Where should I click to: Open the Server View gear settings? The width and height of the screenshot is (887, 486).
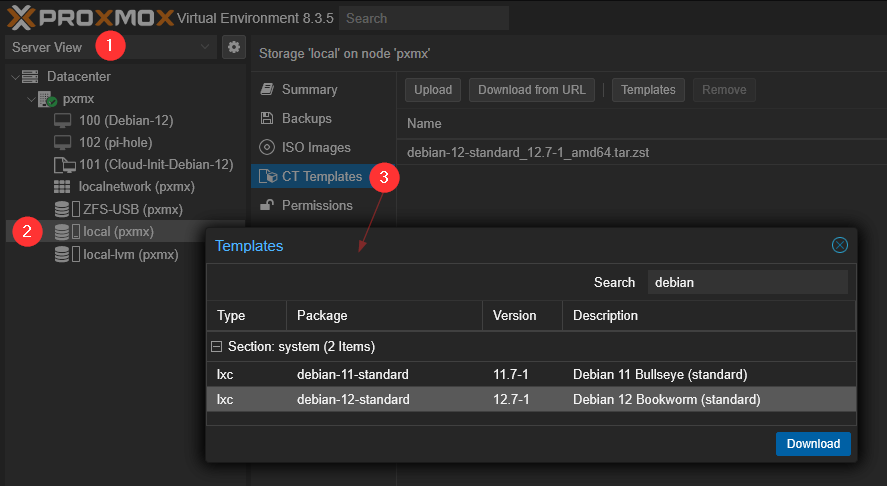click(233, 47)
